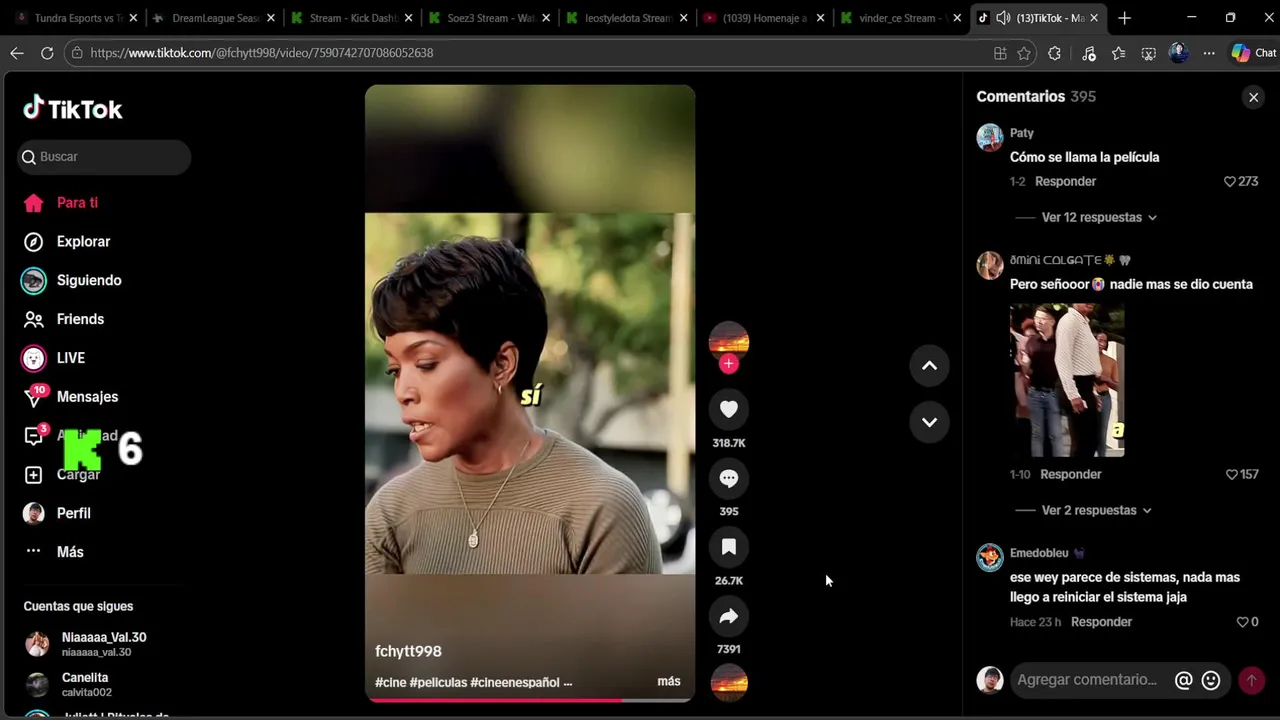The height and width of the screenshot is (720, 1280).
Task: Open the Explorar page
Action: tap(66, 242)
